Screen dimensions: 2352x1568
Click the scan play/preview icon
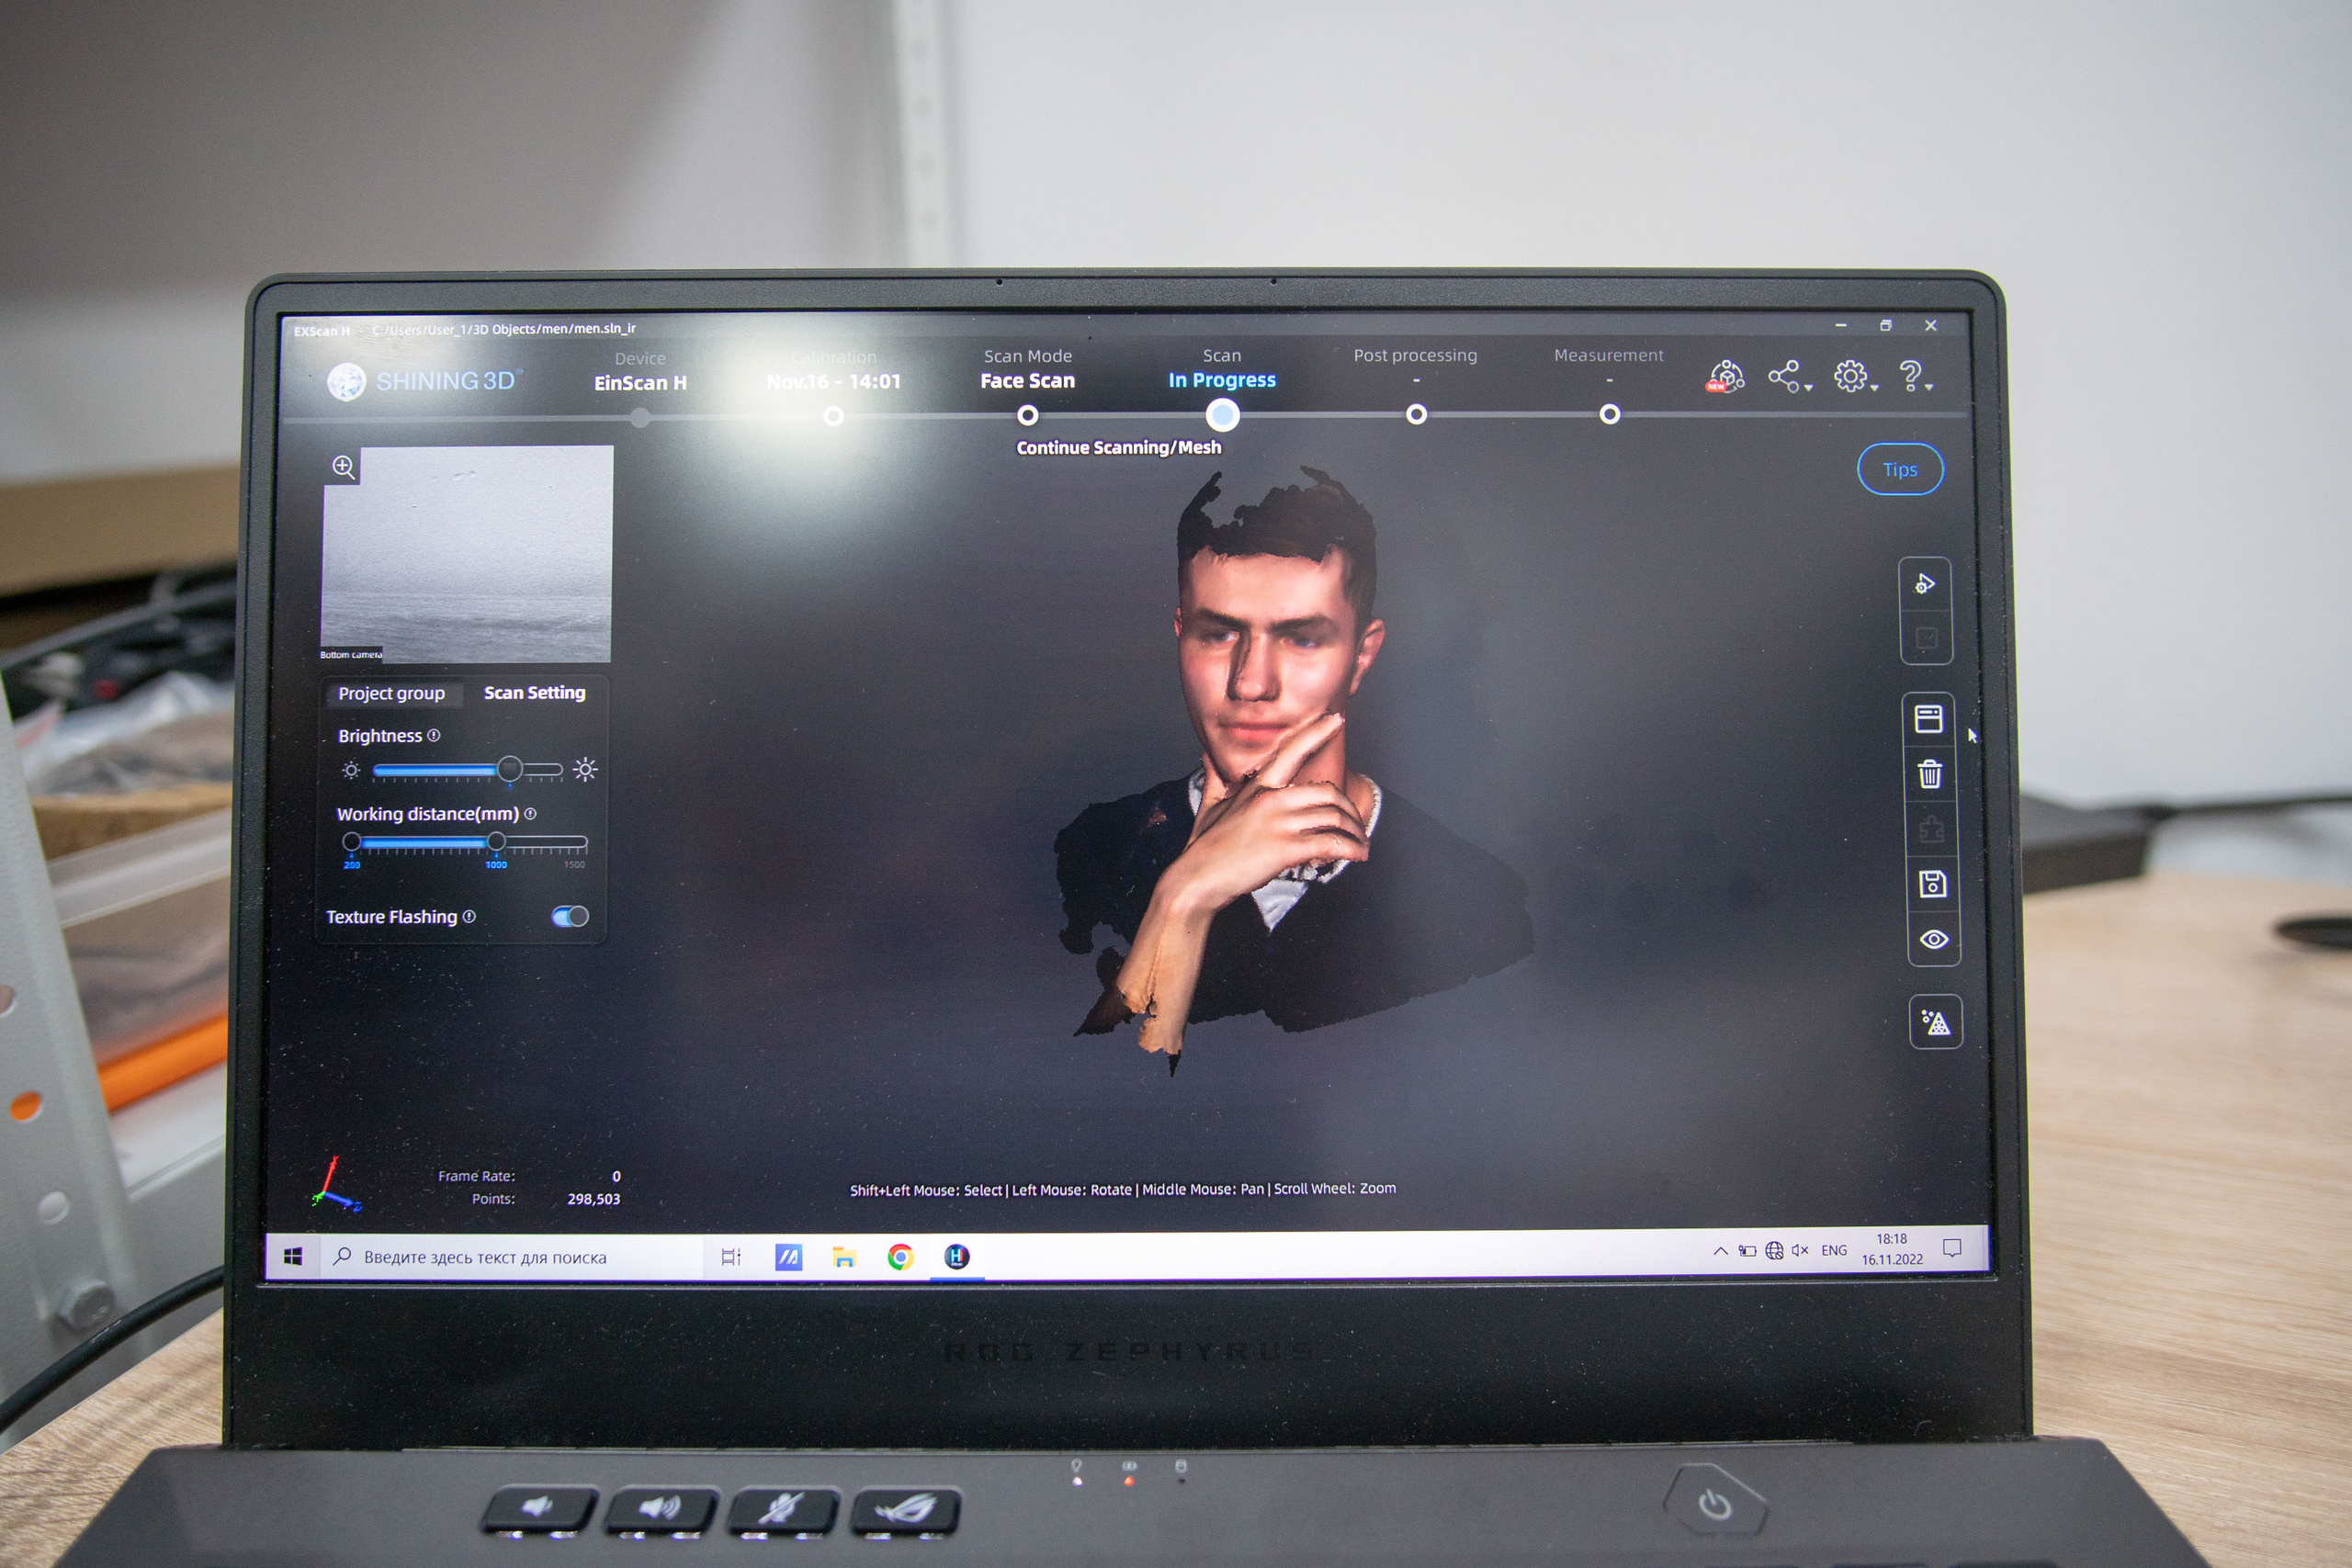pos(1924,584)
